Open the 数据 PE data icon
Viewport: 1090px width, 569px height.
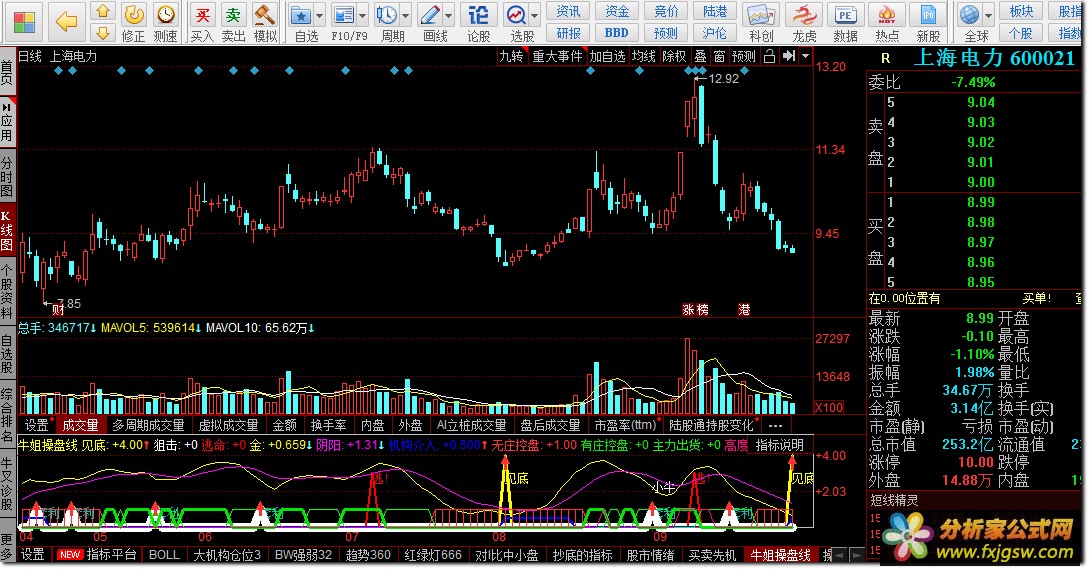click(x=845, y=15)
